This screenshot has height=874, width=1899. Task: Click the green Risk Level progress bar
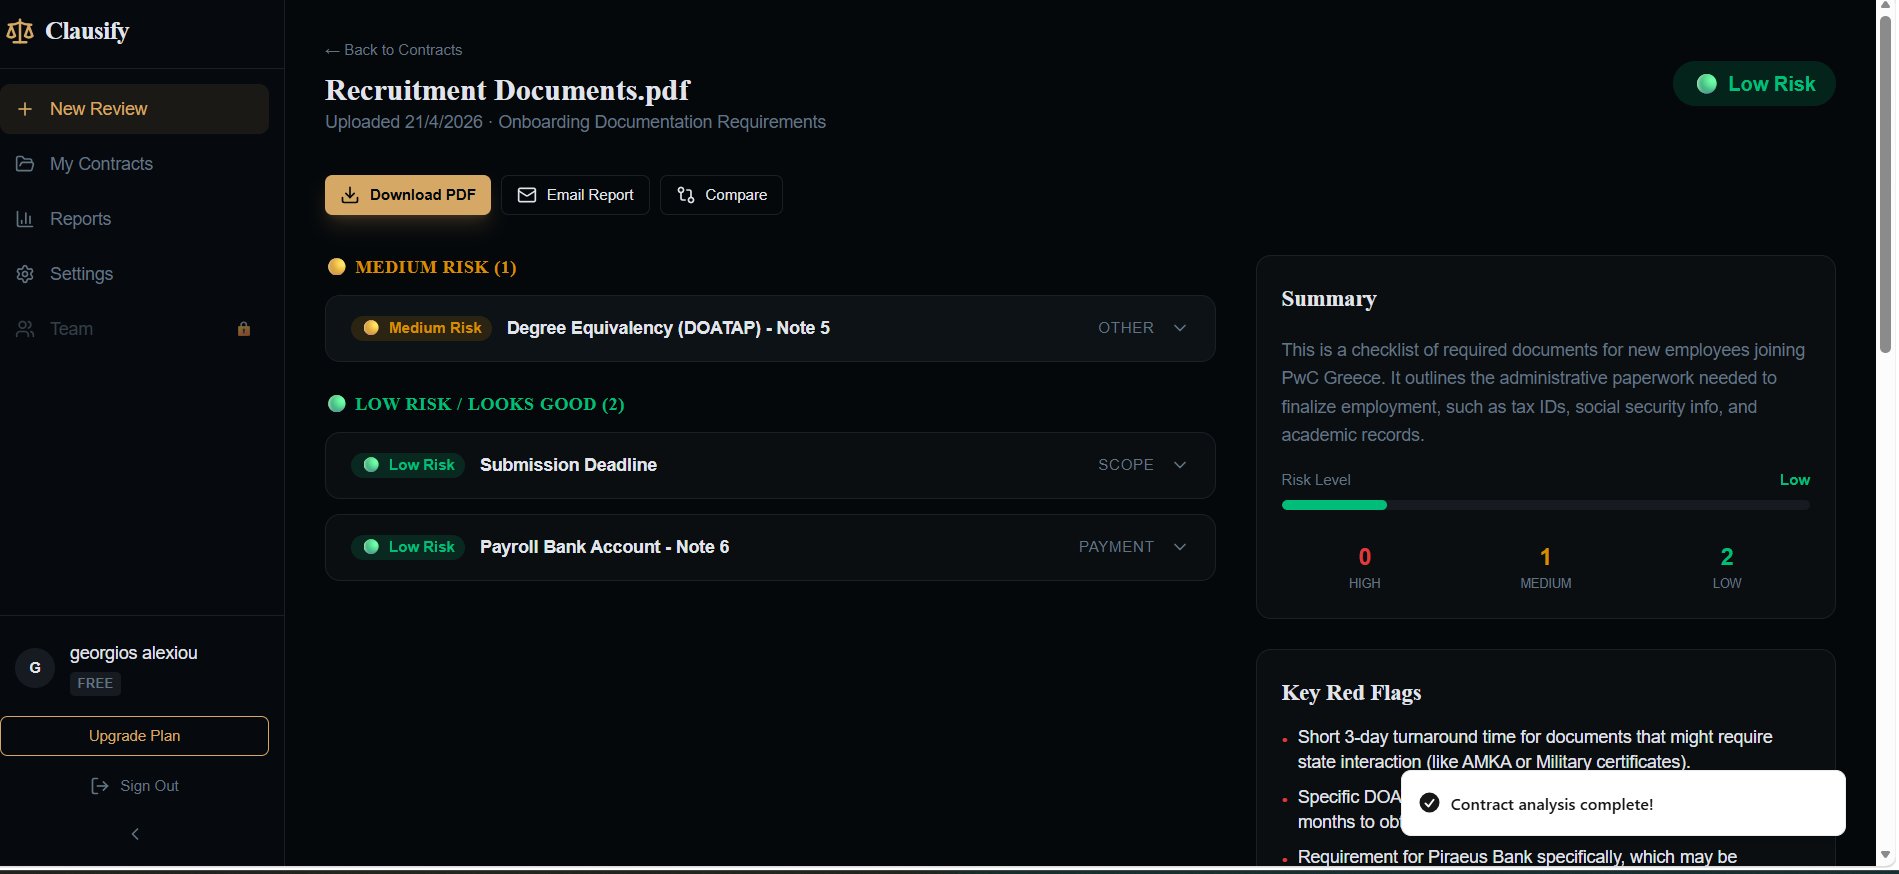click(1334, 505)
